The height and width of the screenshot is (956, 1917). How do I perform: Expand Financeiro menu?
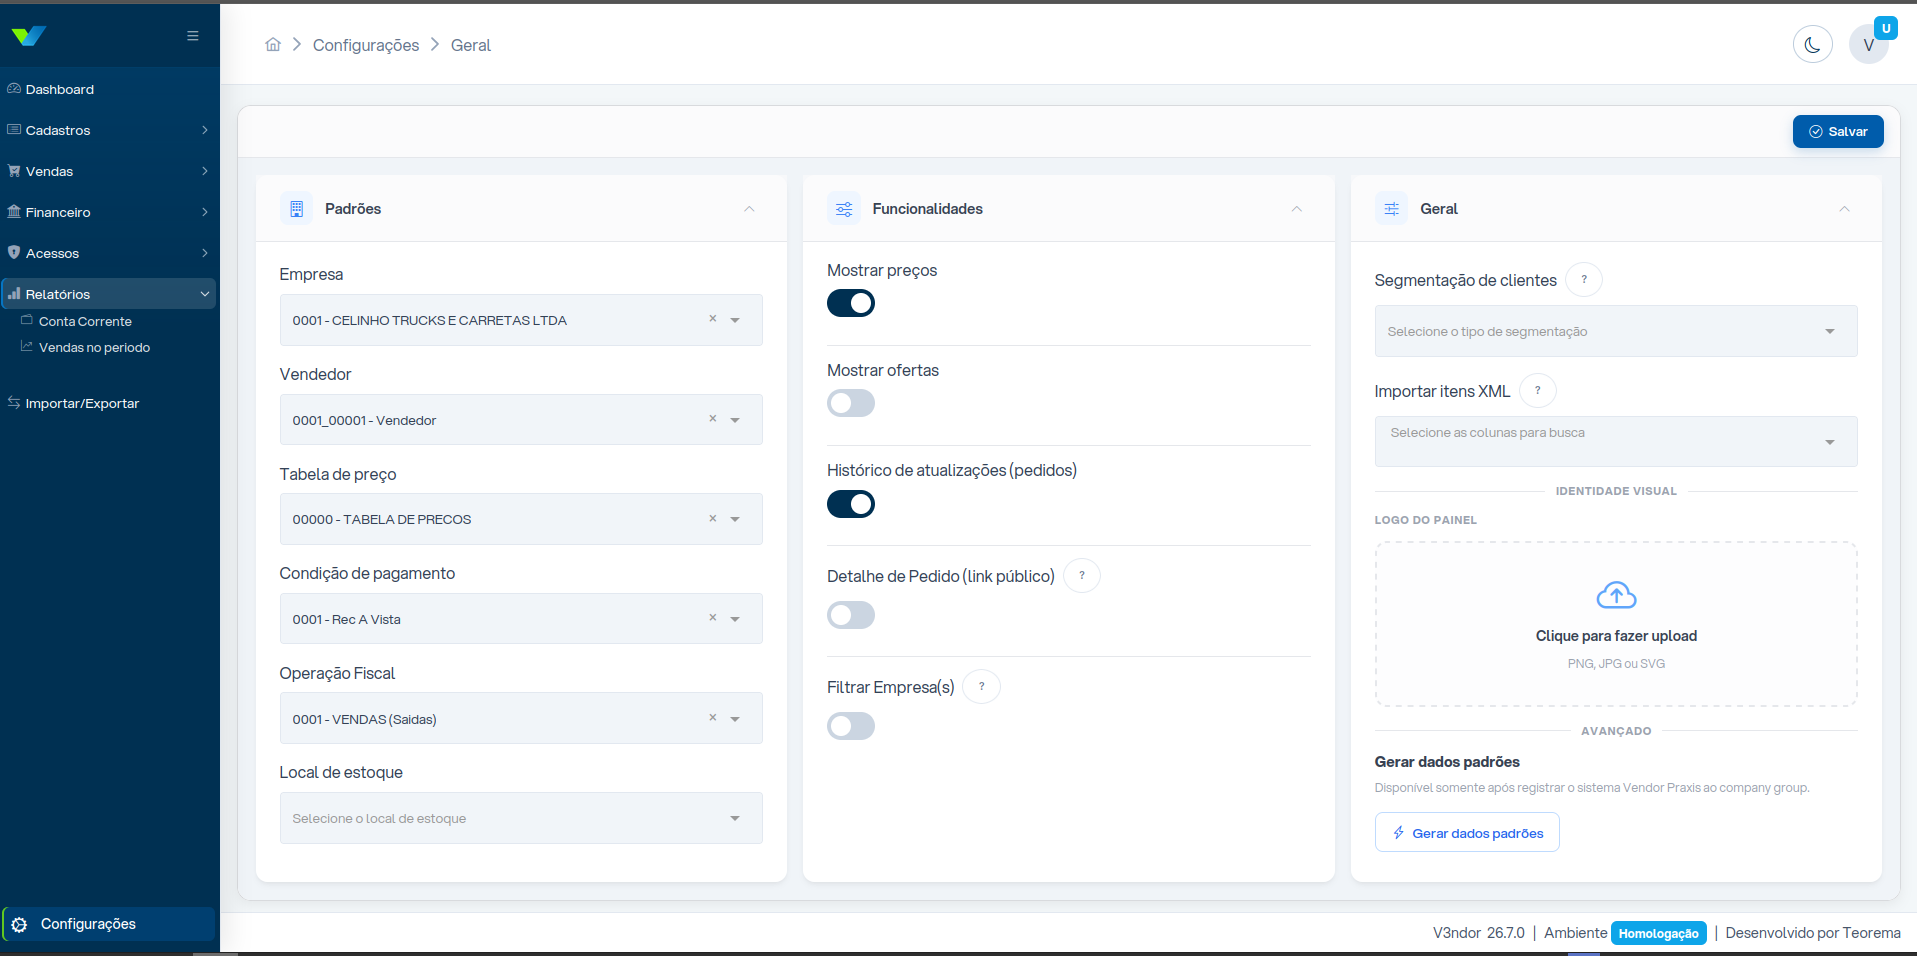109,212
